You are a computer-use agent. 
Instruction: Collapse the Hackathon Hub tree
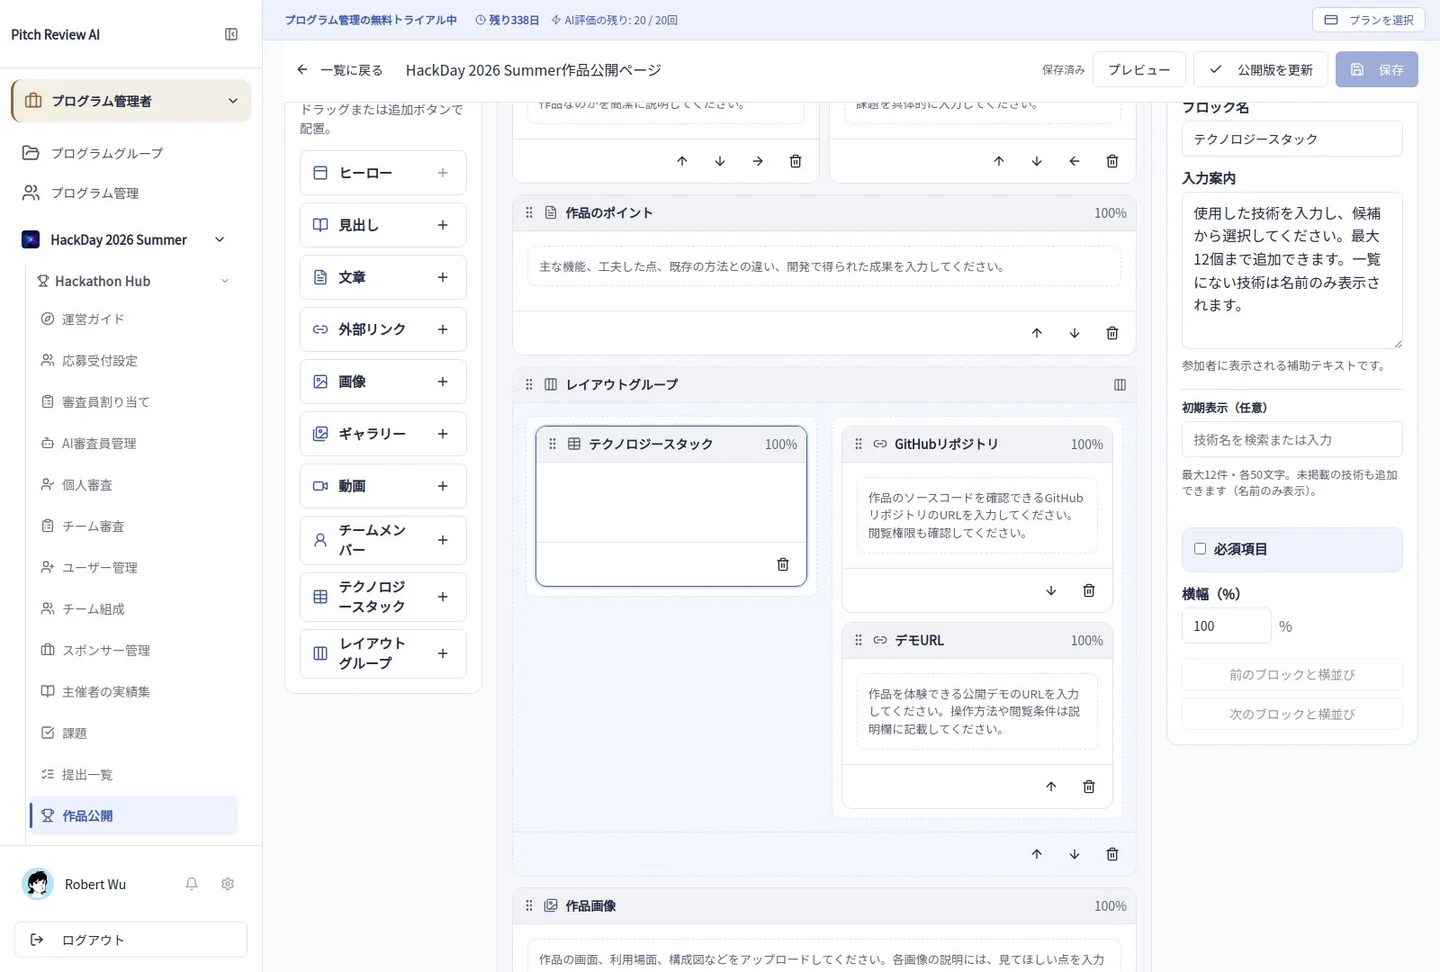225,281
